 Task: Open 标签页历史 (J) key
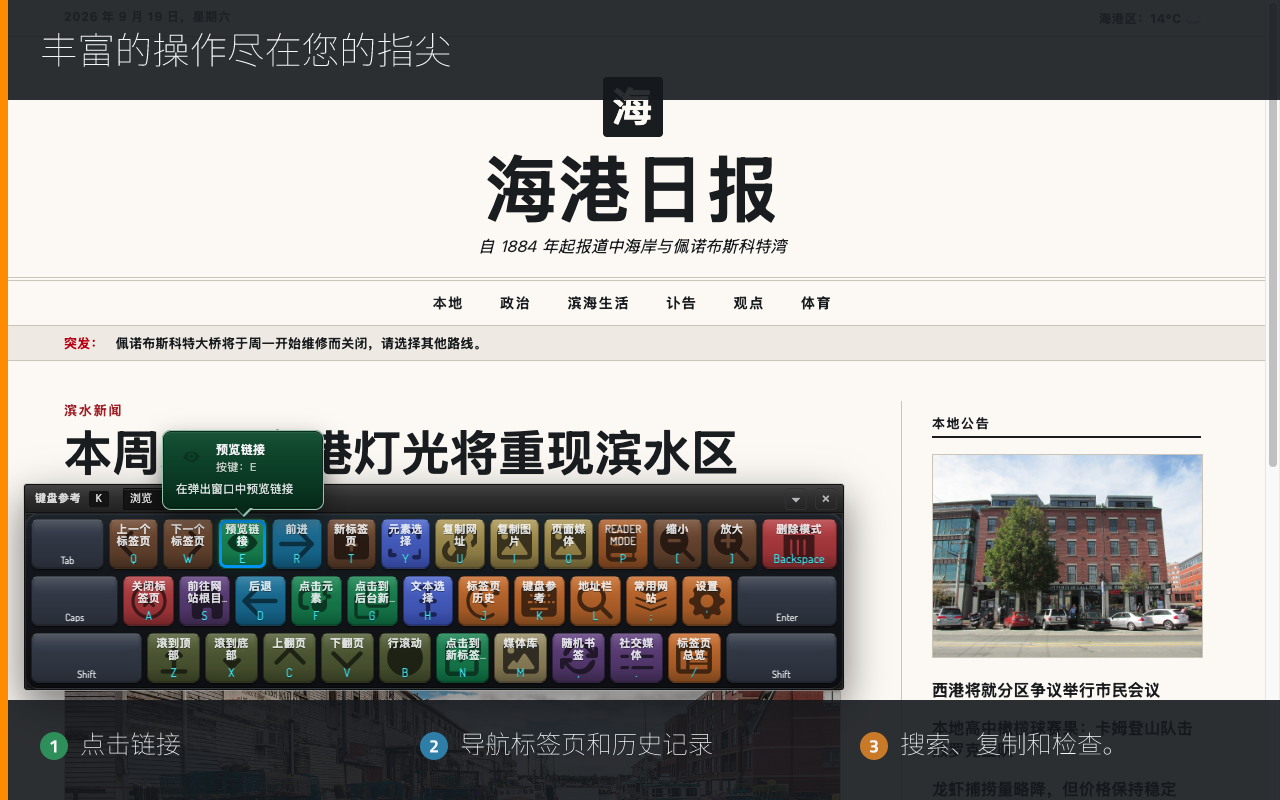point(483,601)
